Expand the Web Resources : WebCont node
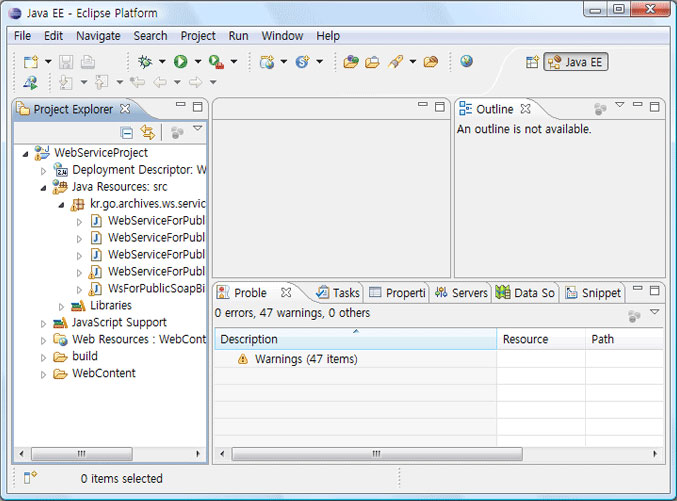Viewport: 677px width, 501px height. click(43, 340)
